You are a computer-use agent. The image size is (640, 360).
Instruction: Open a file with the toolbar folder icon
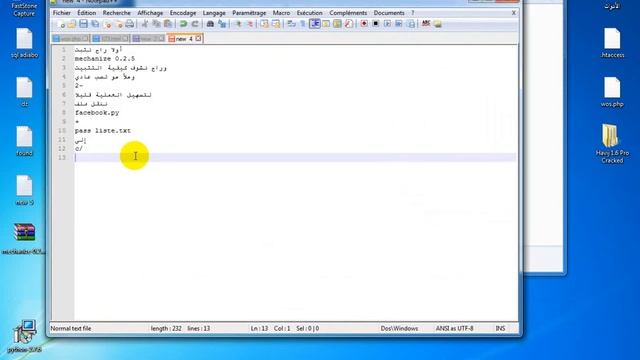pos(72,24)
